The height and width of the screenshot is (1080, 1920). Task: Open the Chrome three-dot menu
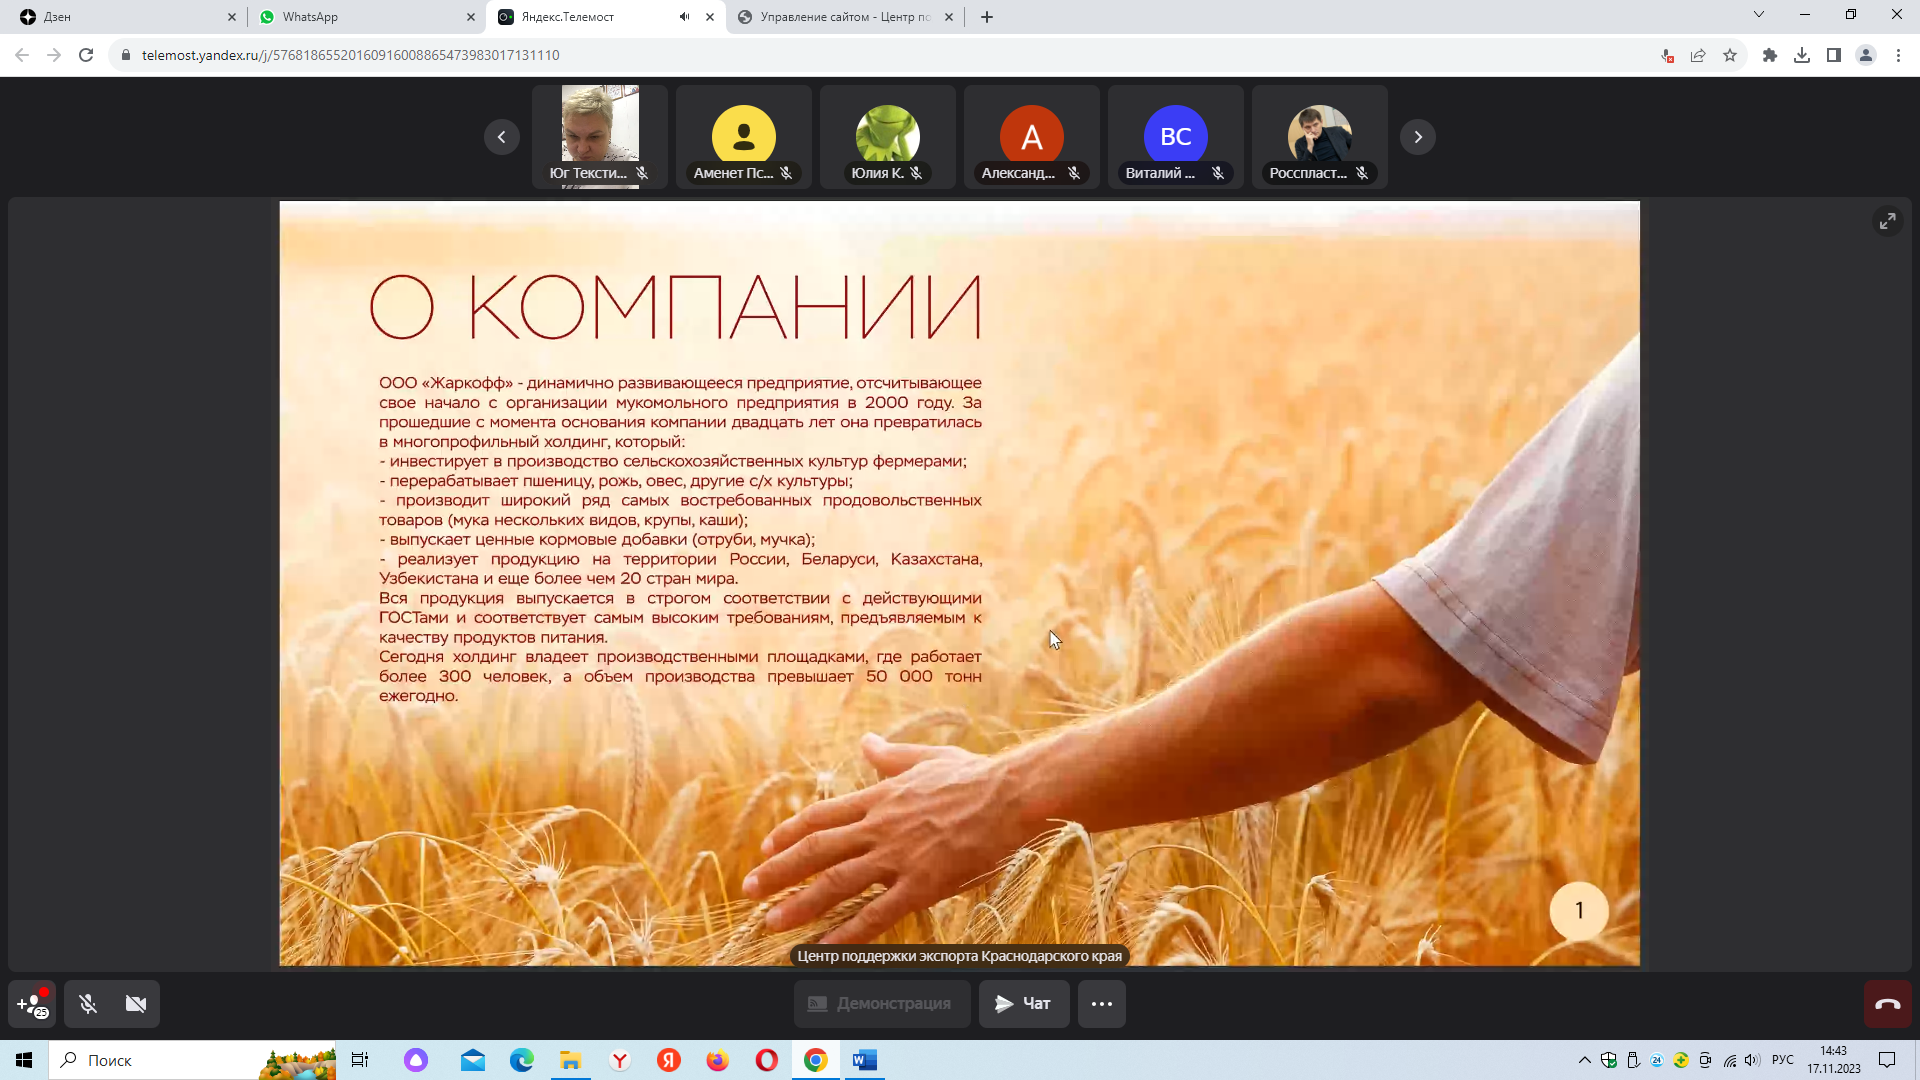[x=1898, y=56]
